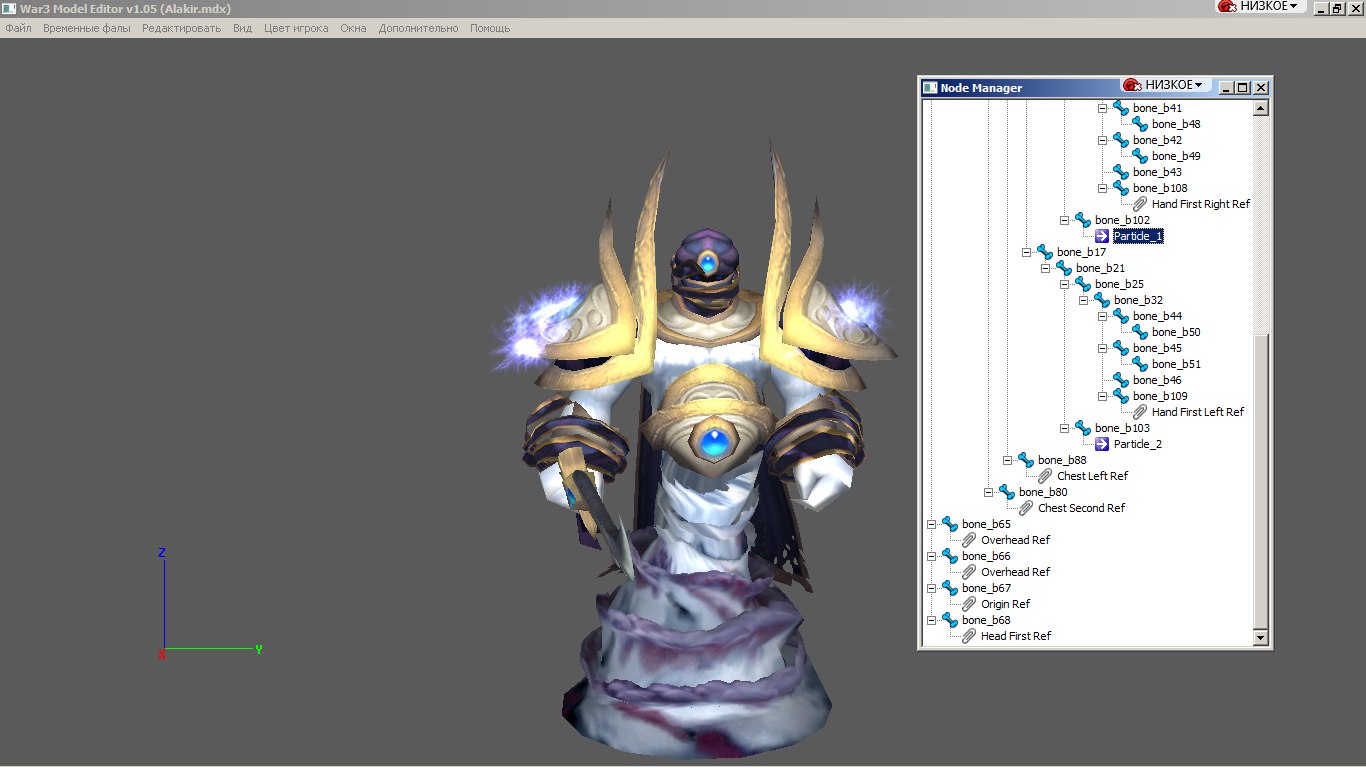Click the paperclip icon of Hand First Left Ref
This screenshot has height=768, width=1366.
point(1140,412)
